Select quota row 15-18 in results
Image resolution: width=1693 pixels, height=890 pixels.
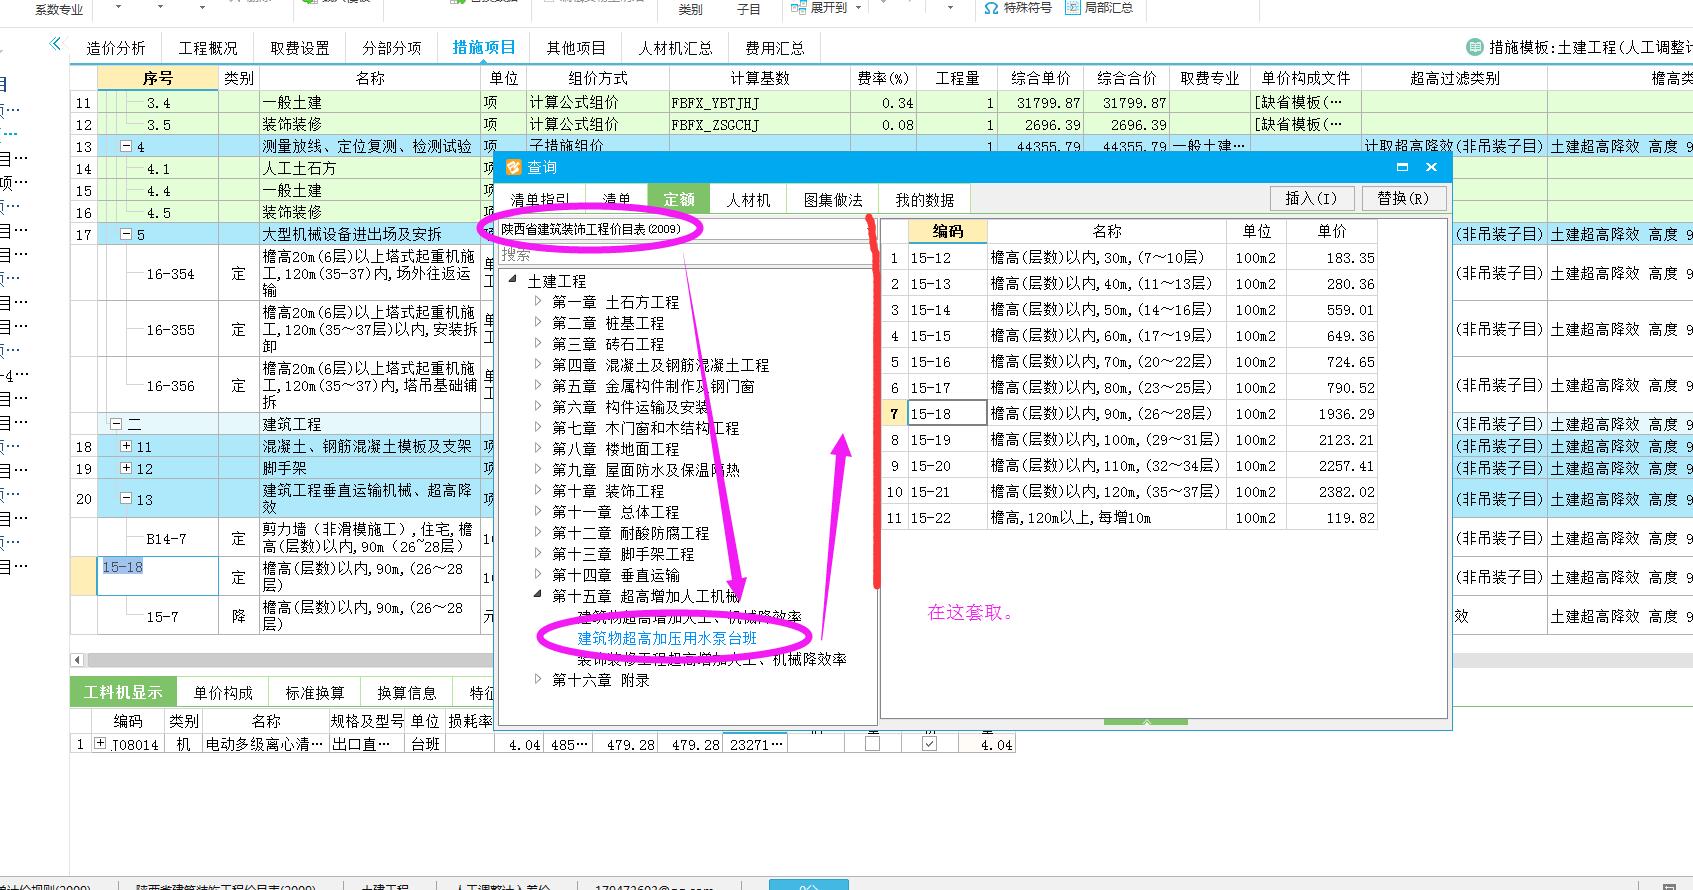point(1129,413)
